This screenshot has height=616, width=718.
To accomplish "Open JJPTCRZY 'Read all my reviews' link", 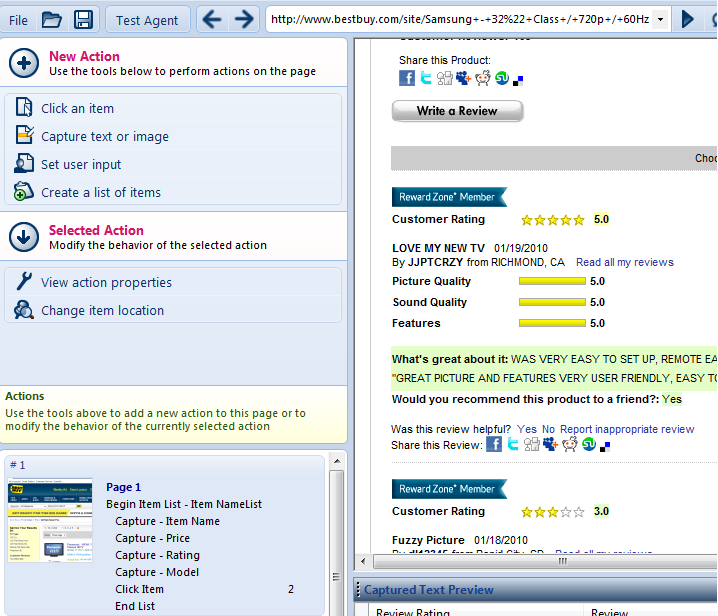I will pyautogui.click(x=625, y=262).
